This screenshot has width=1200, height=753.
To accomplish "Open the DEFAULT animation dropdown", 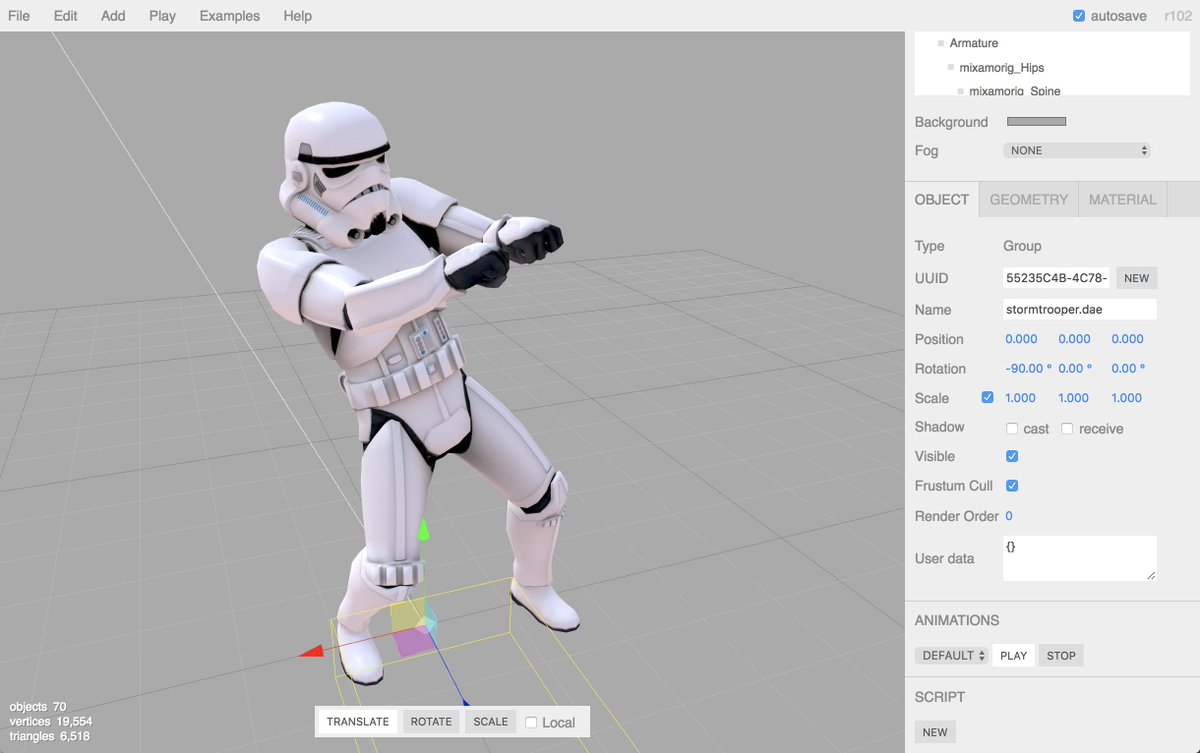I will 951,655.
